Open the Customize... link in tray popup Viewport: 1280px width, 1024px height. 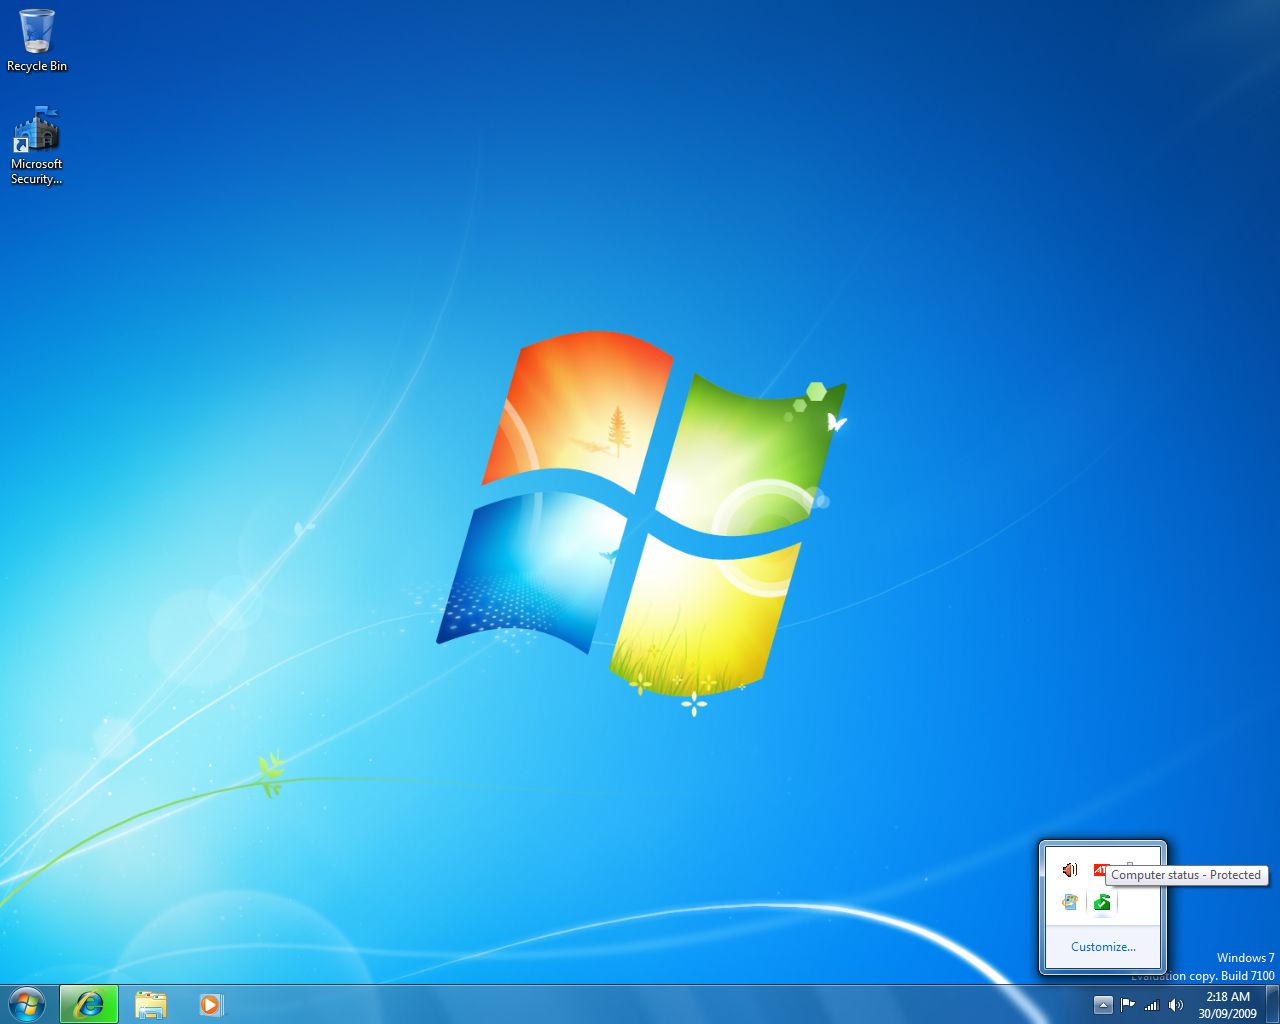click(1103, 947)
